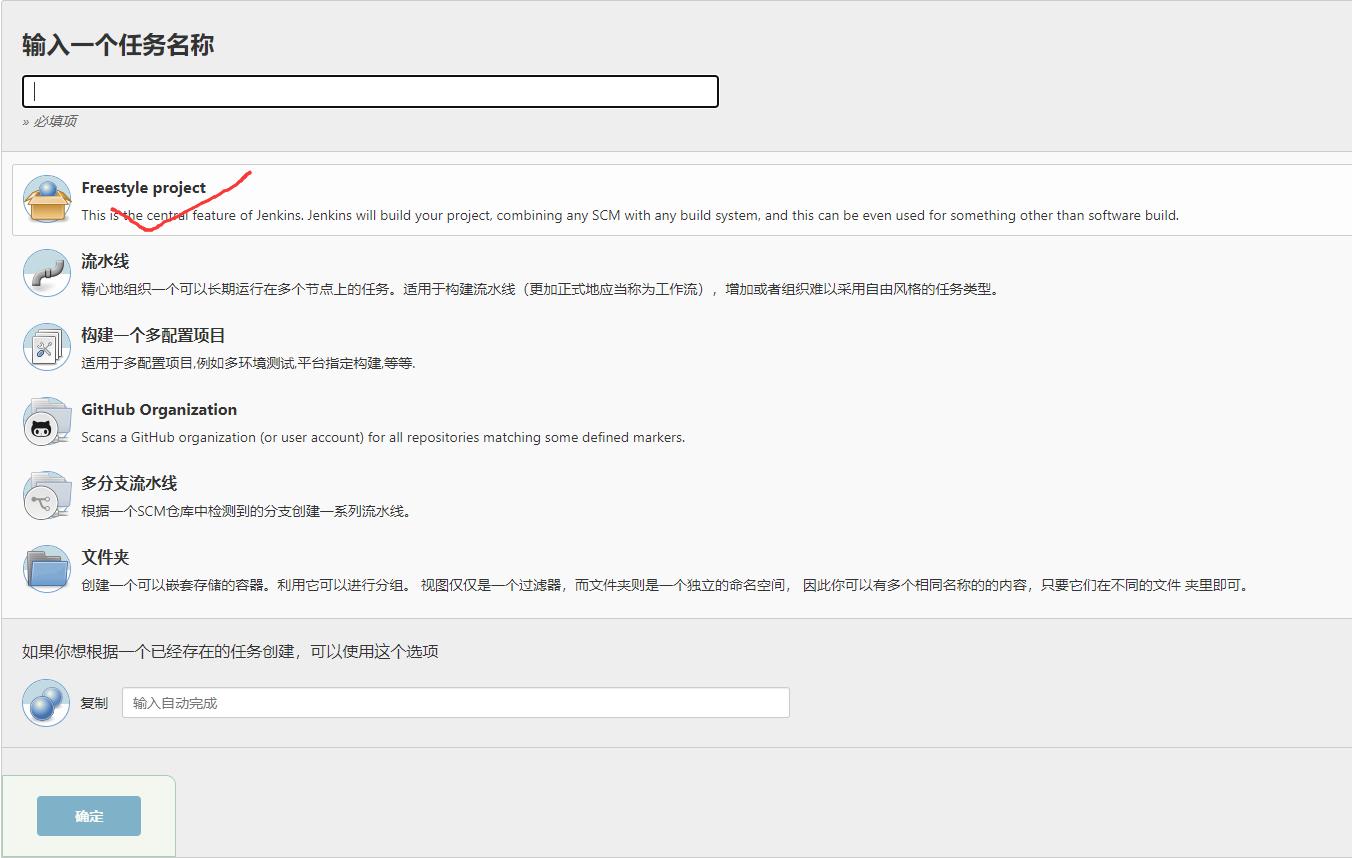Select the 多分支流水线 branch icon
Image resolution: width=1352 pixels, height=858 pixels.
point(47,495)
